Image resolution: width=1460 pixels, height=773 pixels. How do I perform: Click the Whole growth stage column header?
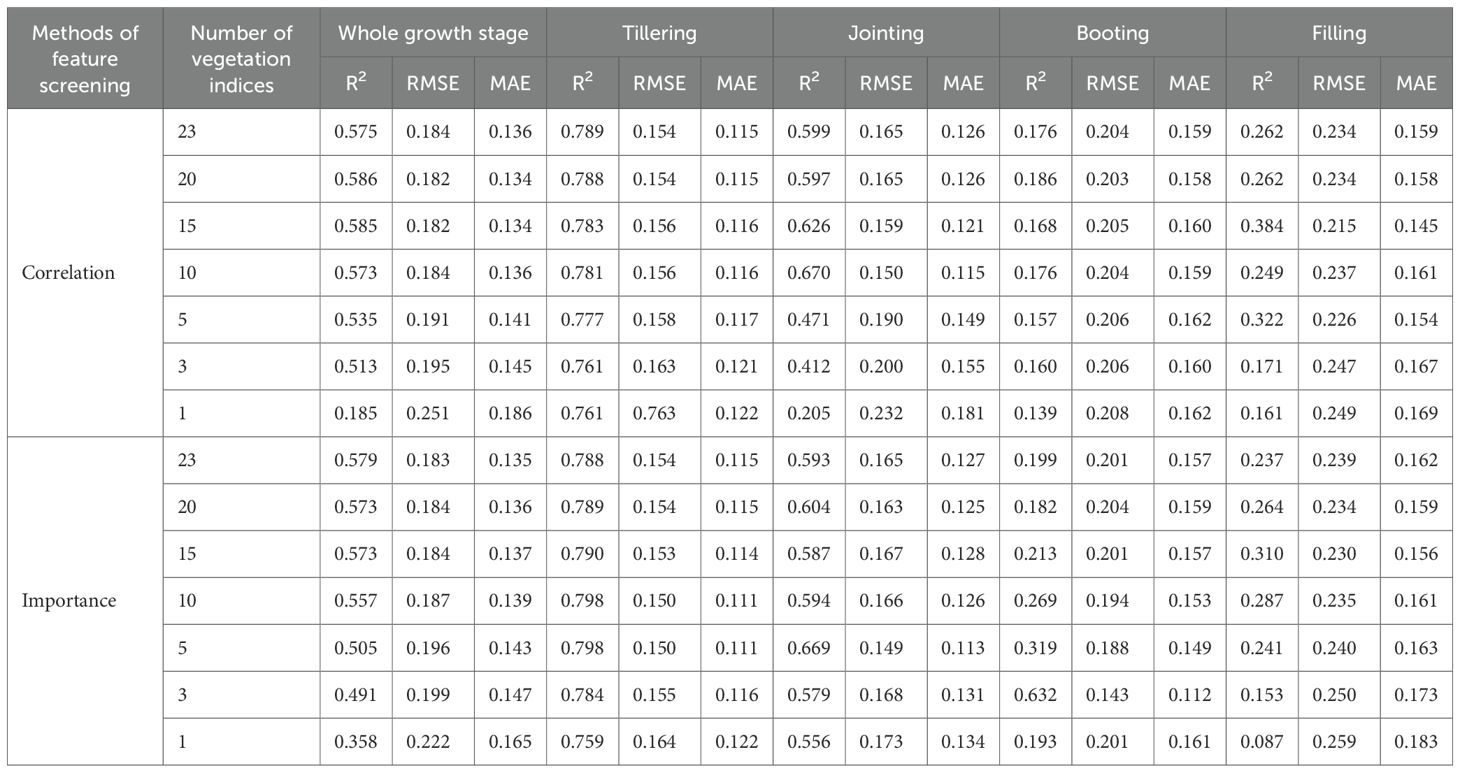[x=432, y=33]
